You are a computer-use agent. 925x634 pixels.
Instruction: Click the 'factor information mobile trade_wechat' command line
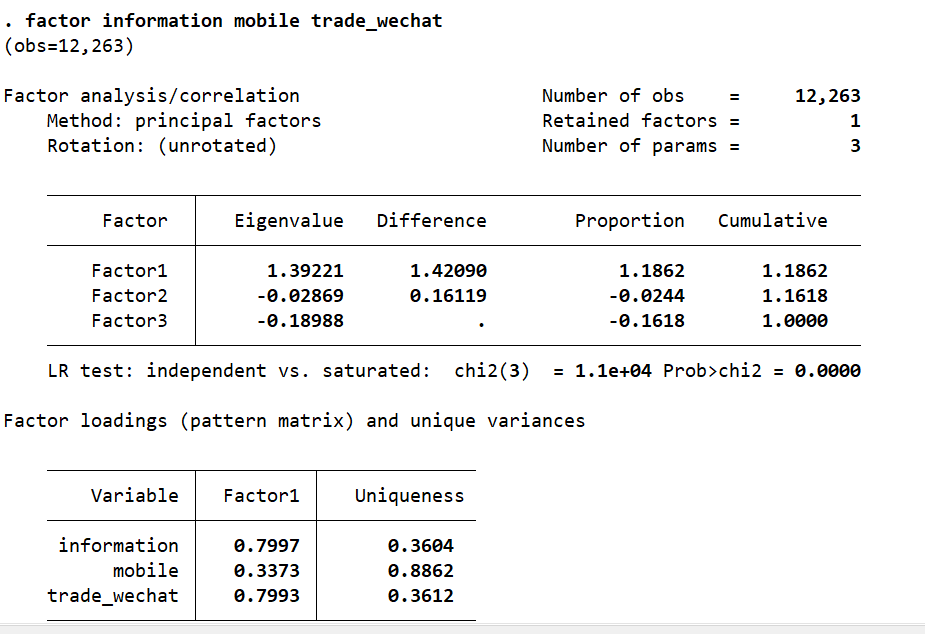pos(233,21)
